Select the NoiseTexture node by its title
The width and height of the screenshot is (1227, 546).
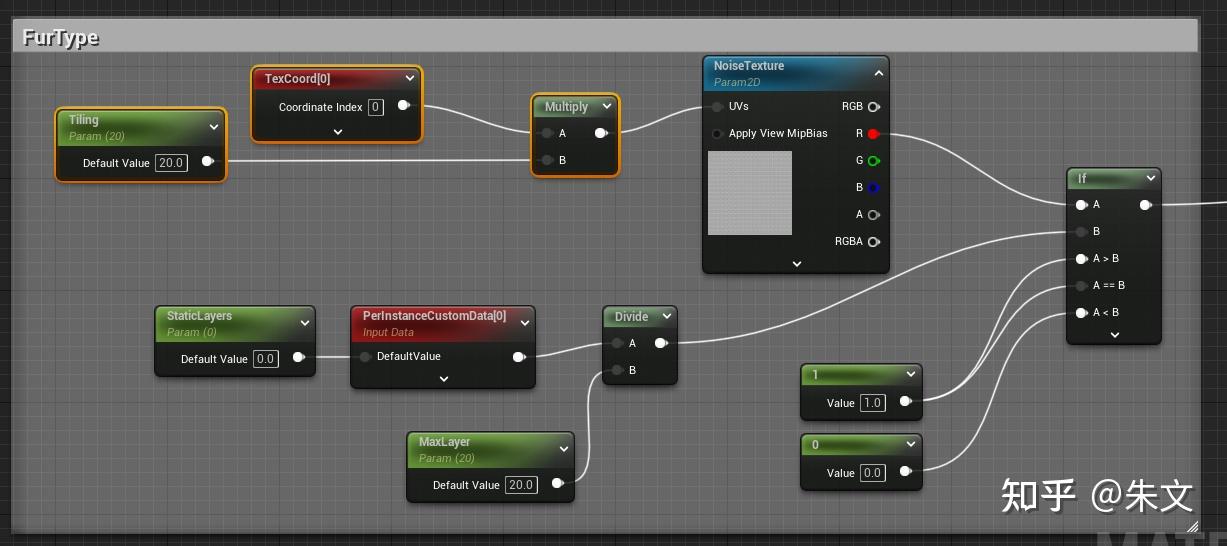point(749,66)
